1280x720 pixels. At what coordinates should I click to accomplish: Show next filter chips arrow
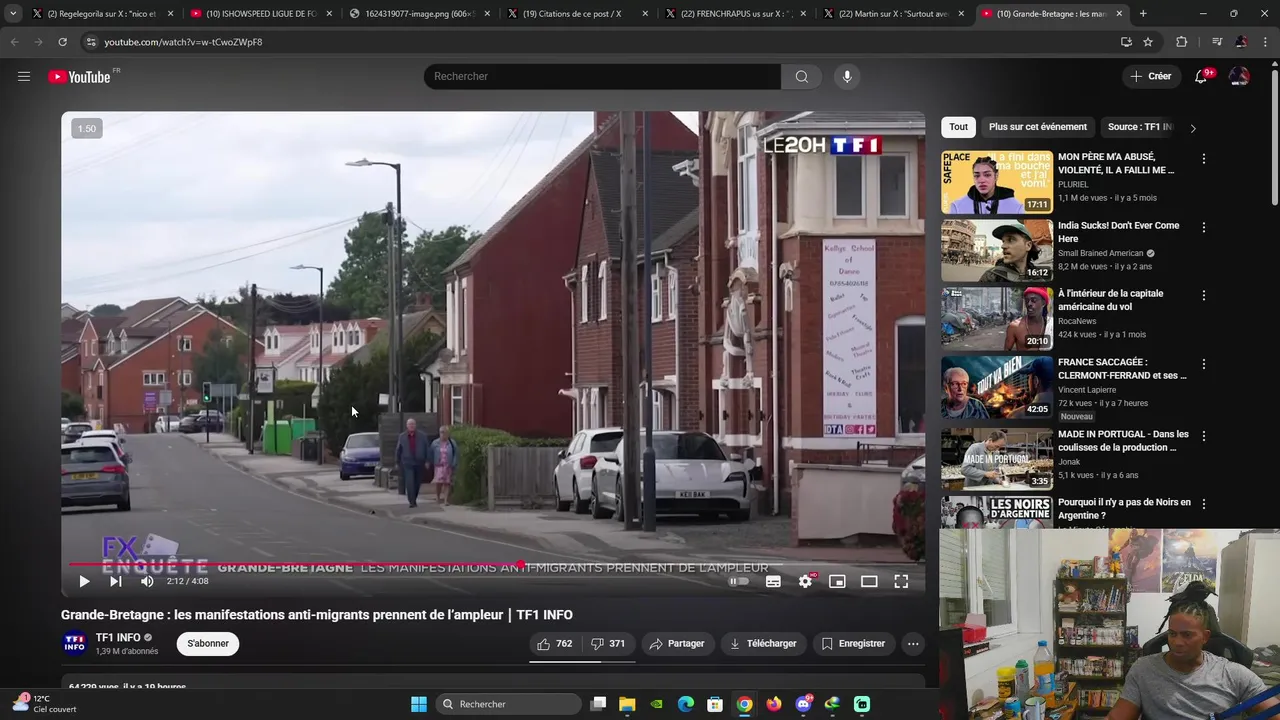[x=1192, y=128]
